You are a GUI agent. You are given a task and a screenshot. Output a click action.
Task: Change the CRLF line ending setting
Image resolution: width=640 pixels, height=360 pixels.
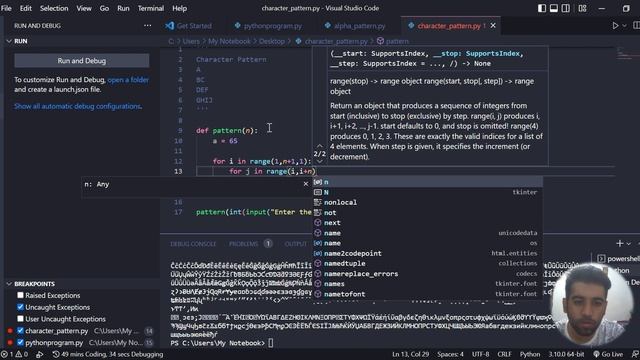[504, 354]
